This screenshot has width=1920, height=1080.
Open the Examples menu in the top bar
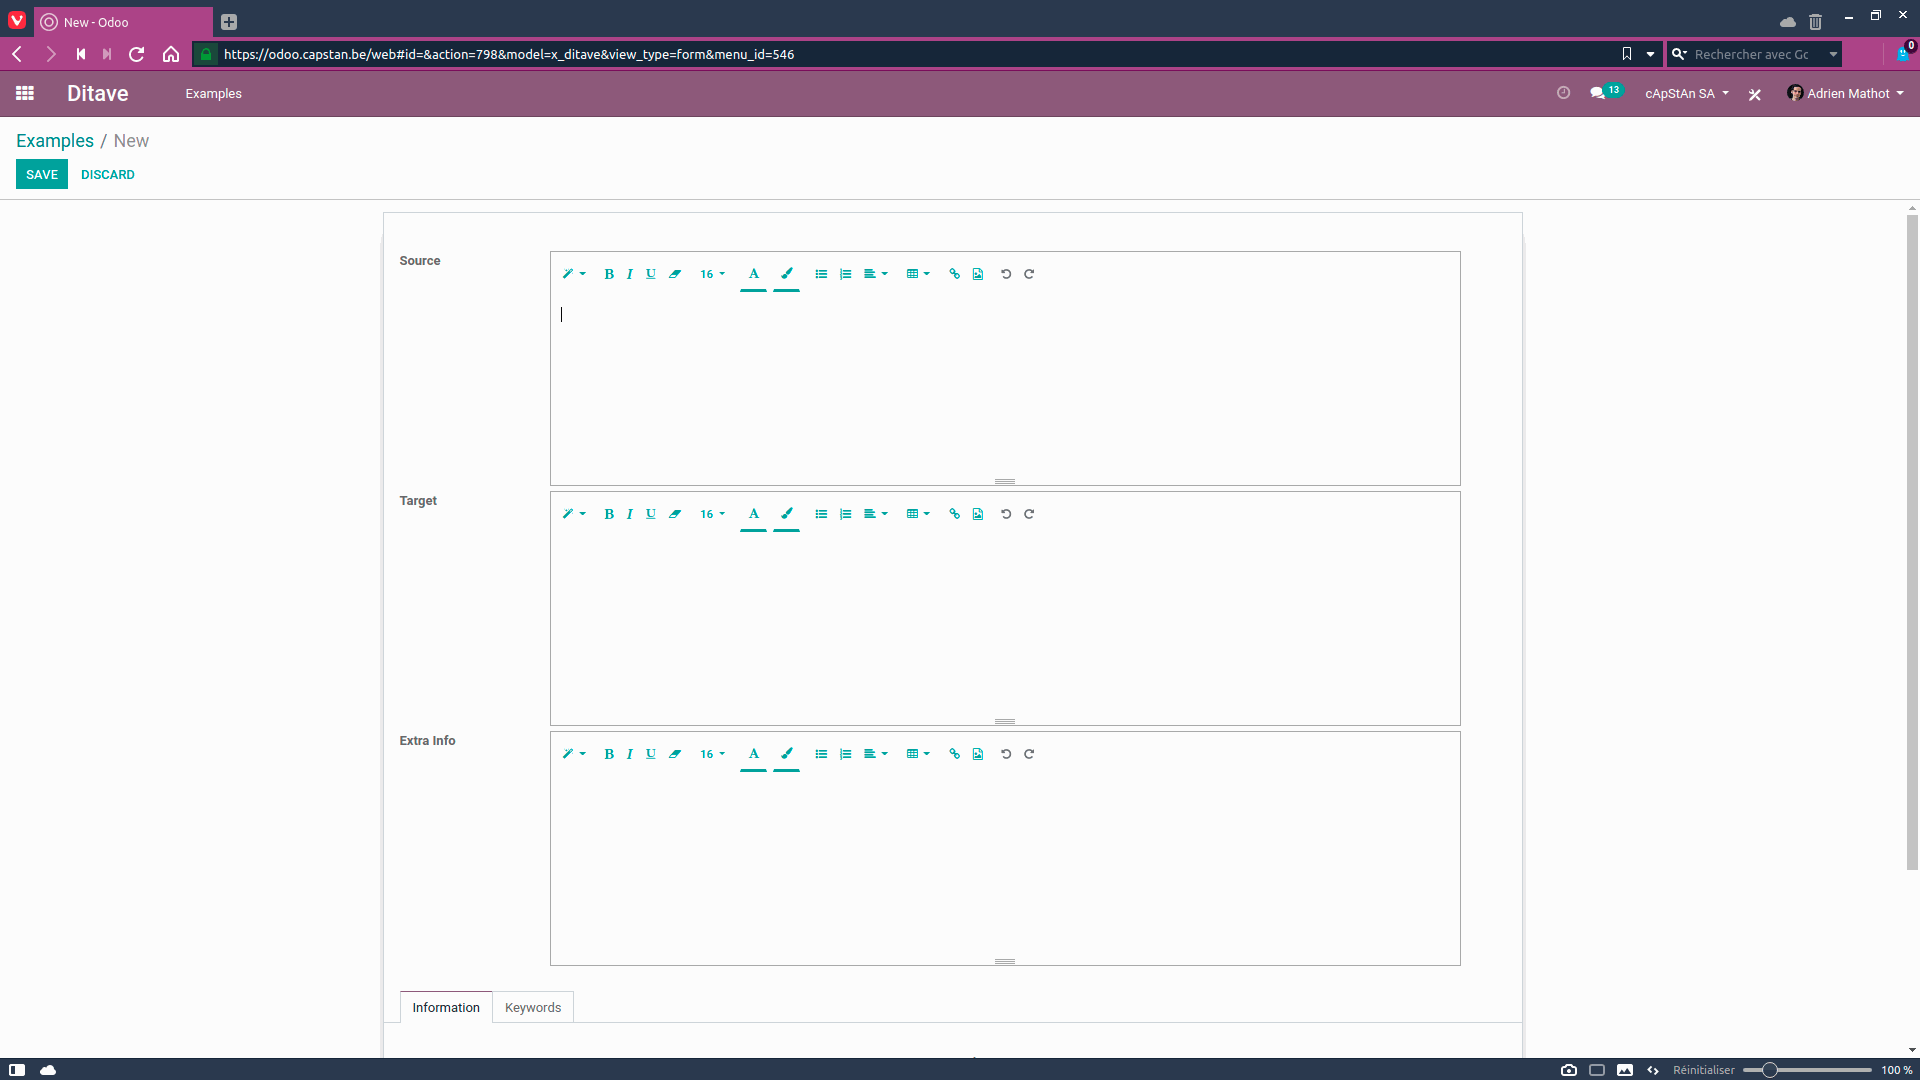coord(213,93)
